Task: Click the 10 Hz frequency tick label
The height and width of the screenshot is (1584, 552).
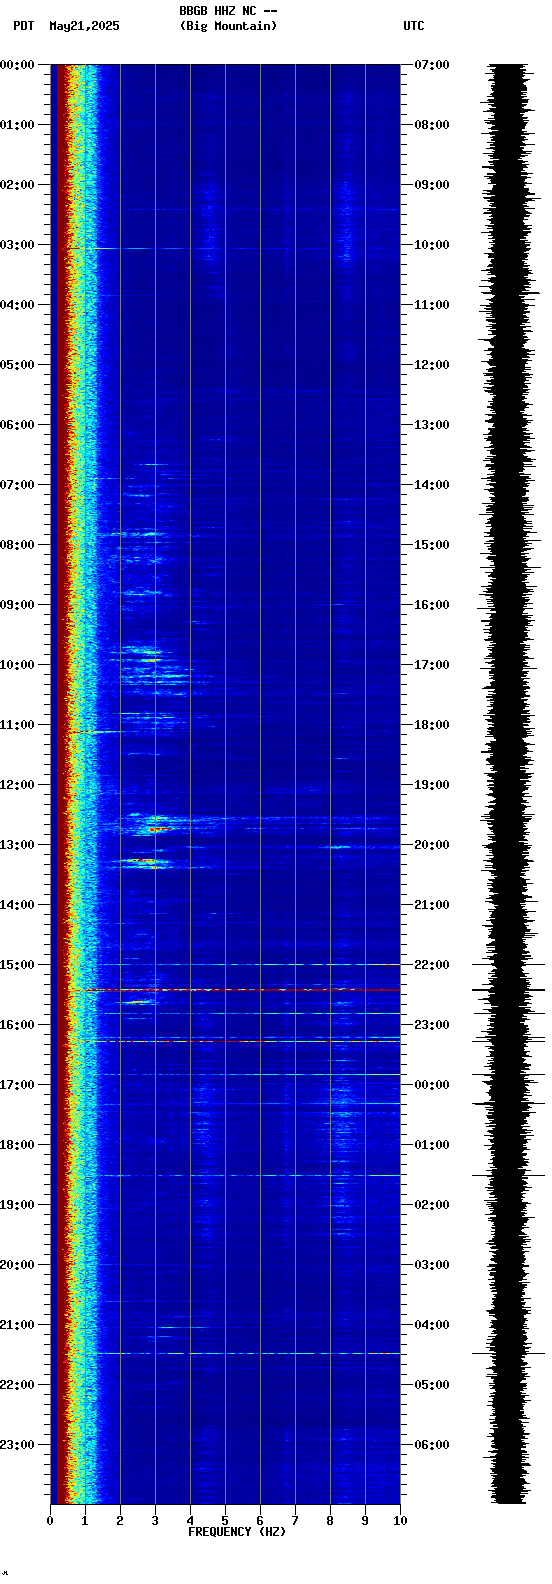Action: pyautogui.click(x=400, y=1521)
